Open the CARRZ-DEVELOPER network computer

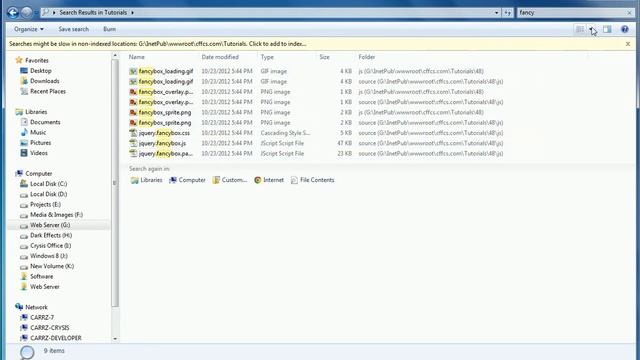(x=56, y=338)
